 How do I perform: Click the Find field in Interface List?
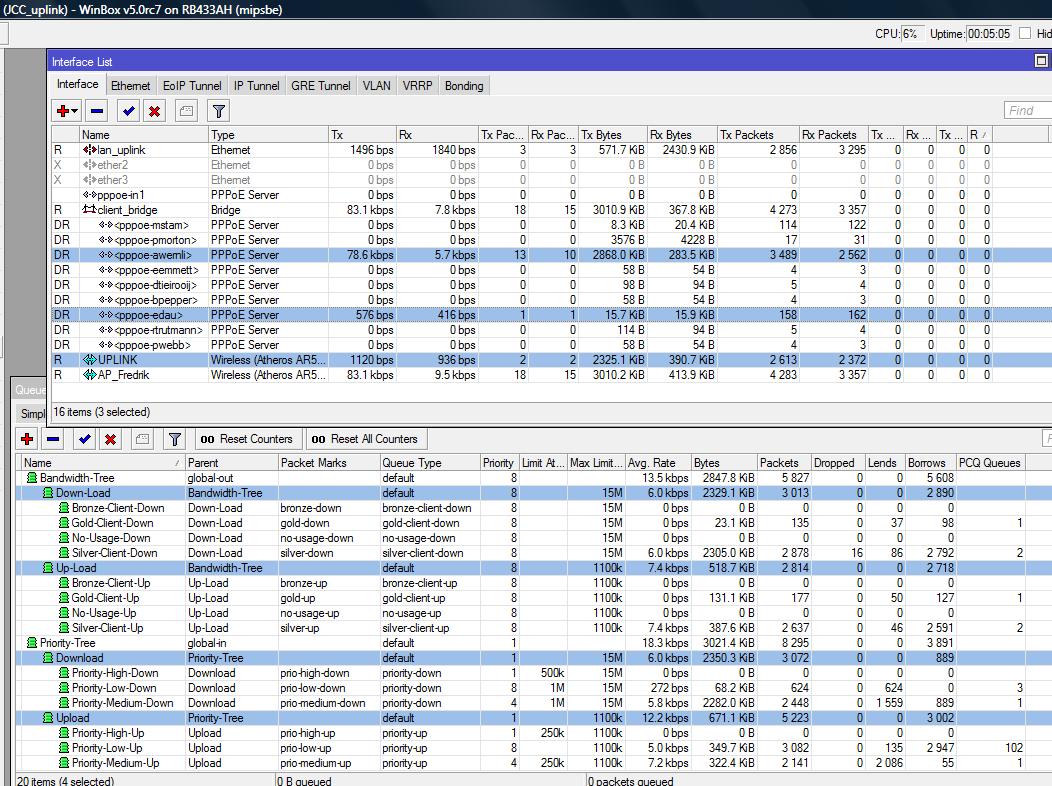click(1028, 111)
